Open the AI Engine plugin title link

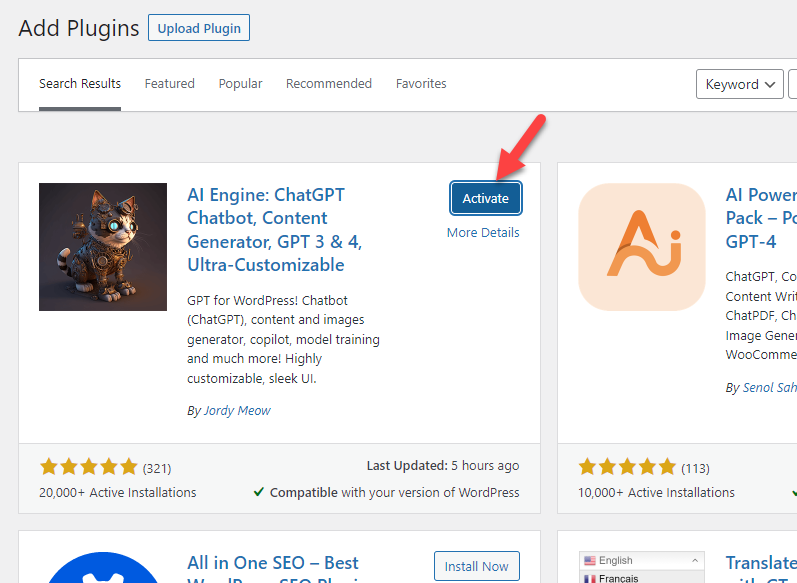pos(274,230)
